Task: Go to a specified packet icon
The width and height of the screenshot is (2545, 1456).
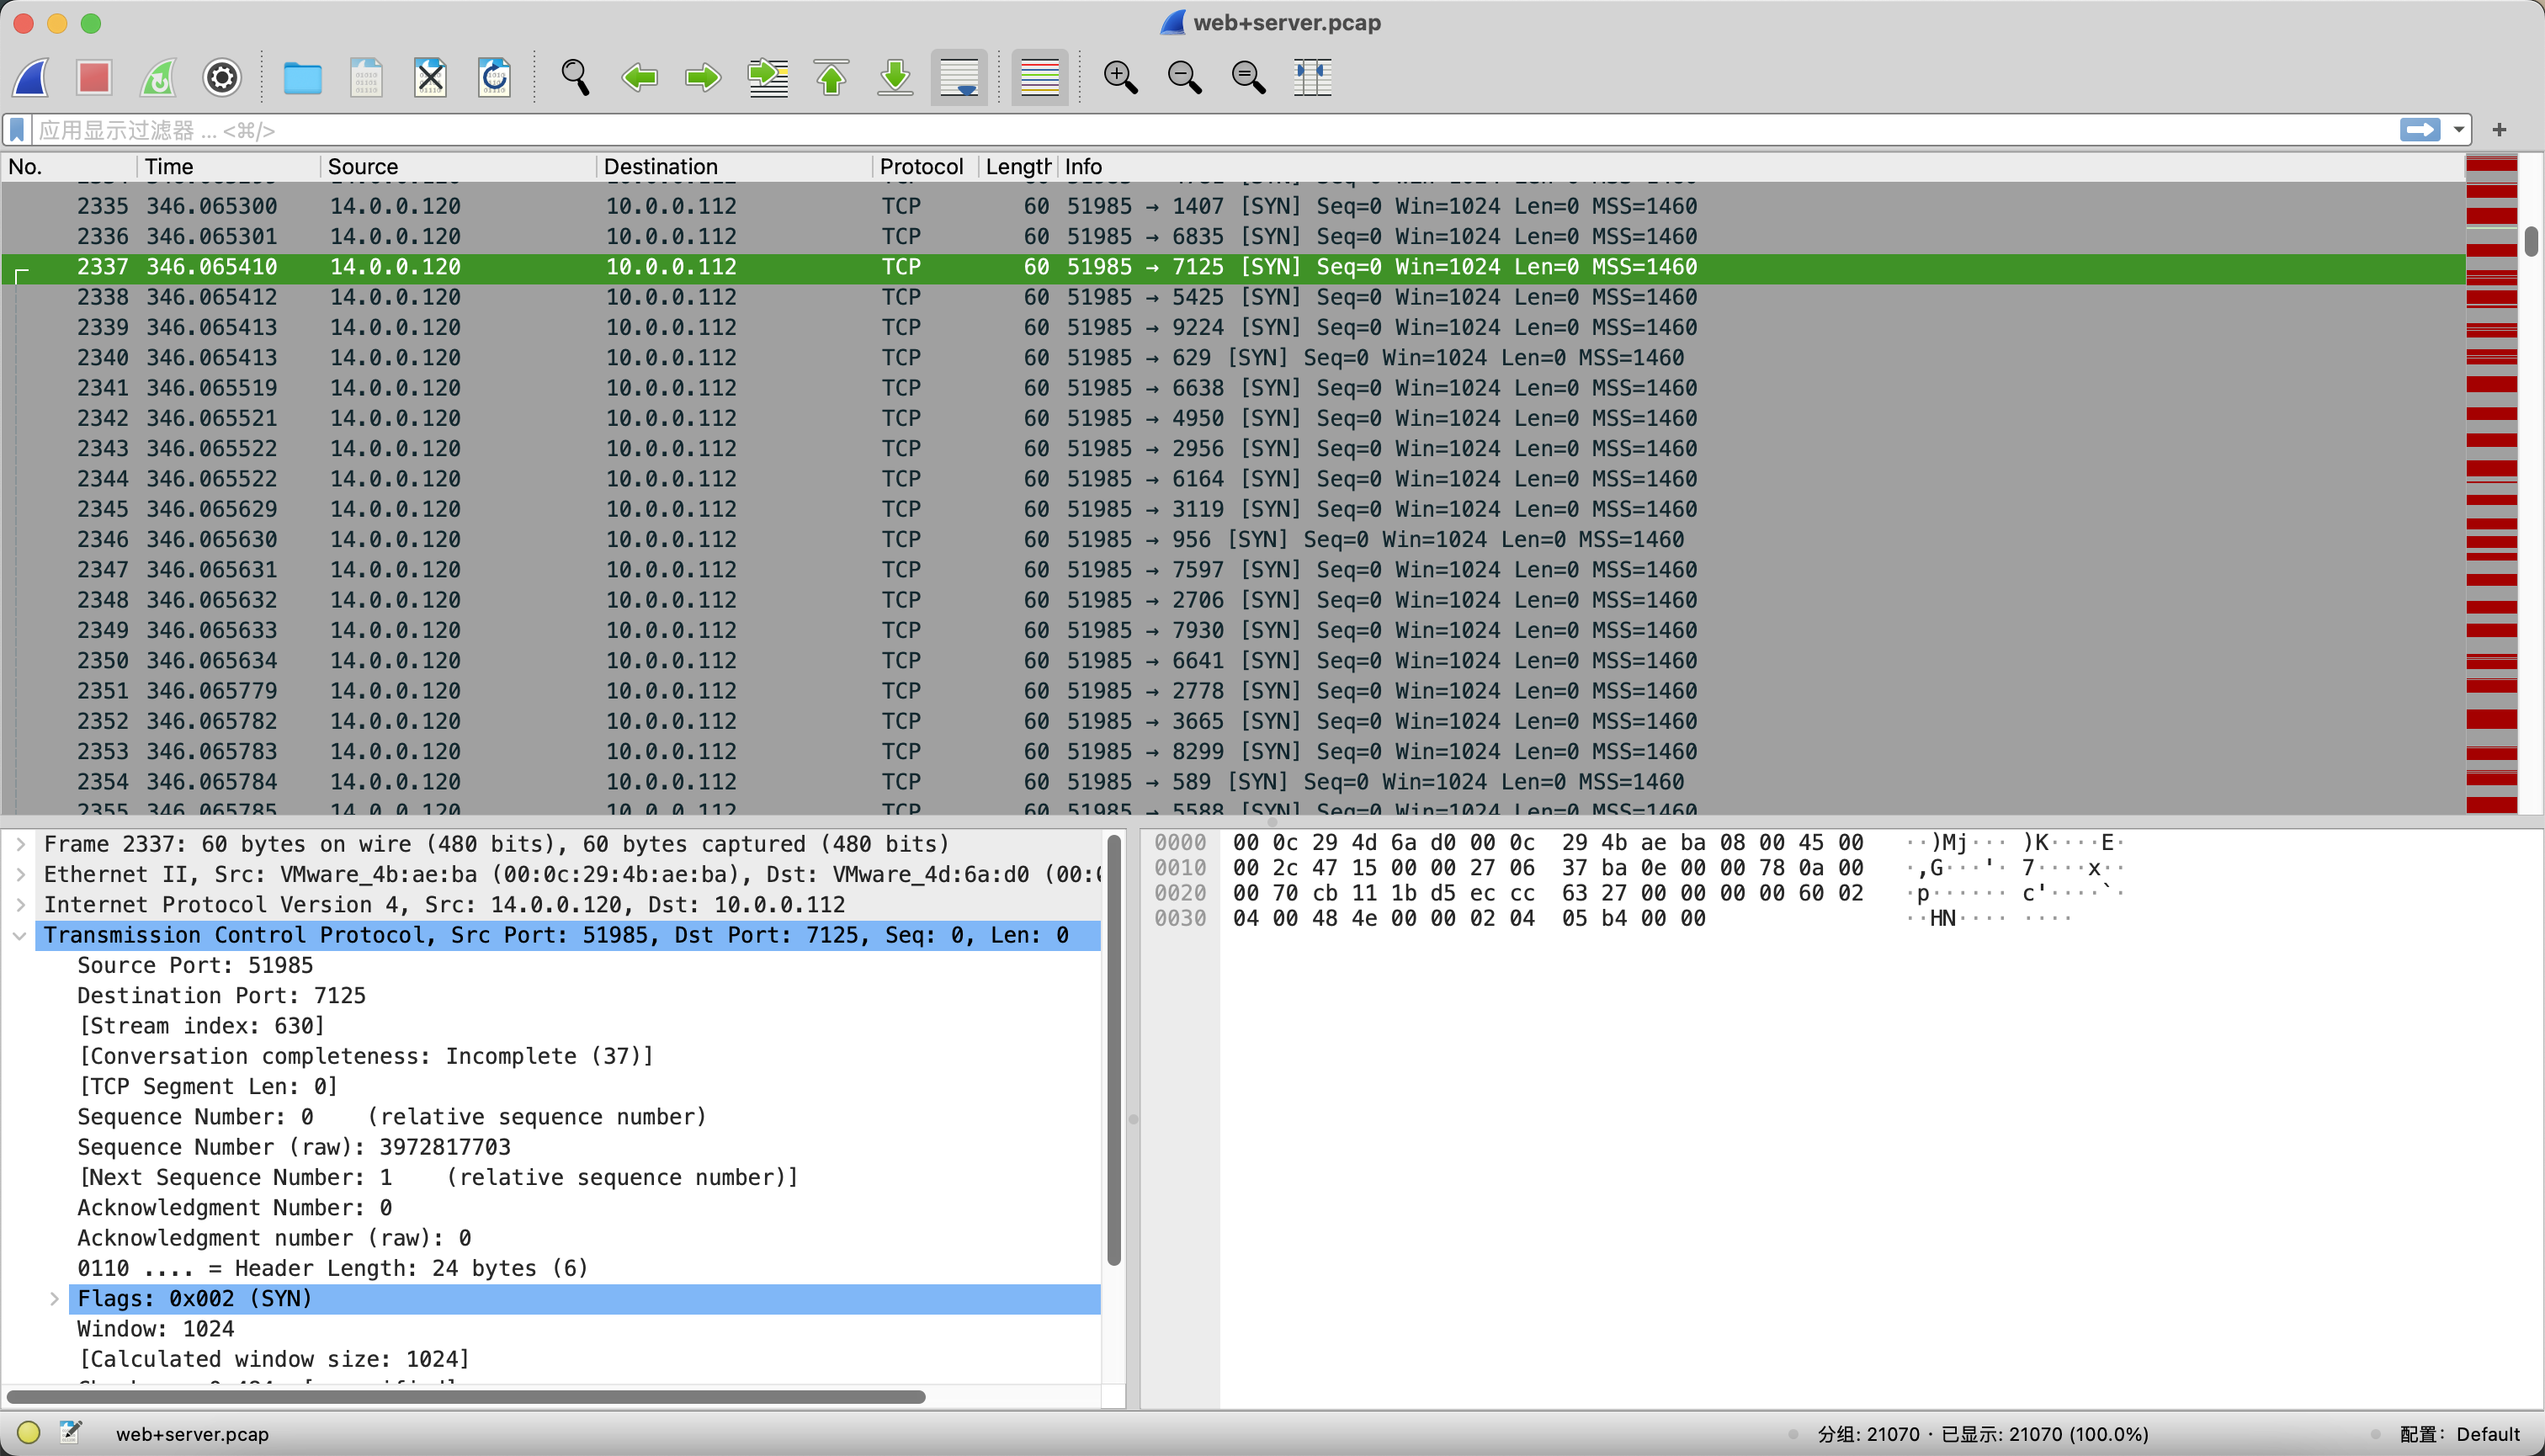Action: (x=768, y=77)
